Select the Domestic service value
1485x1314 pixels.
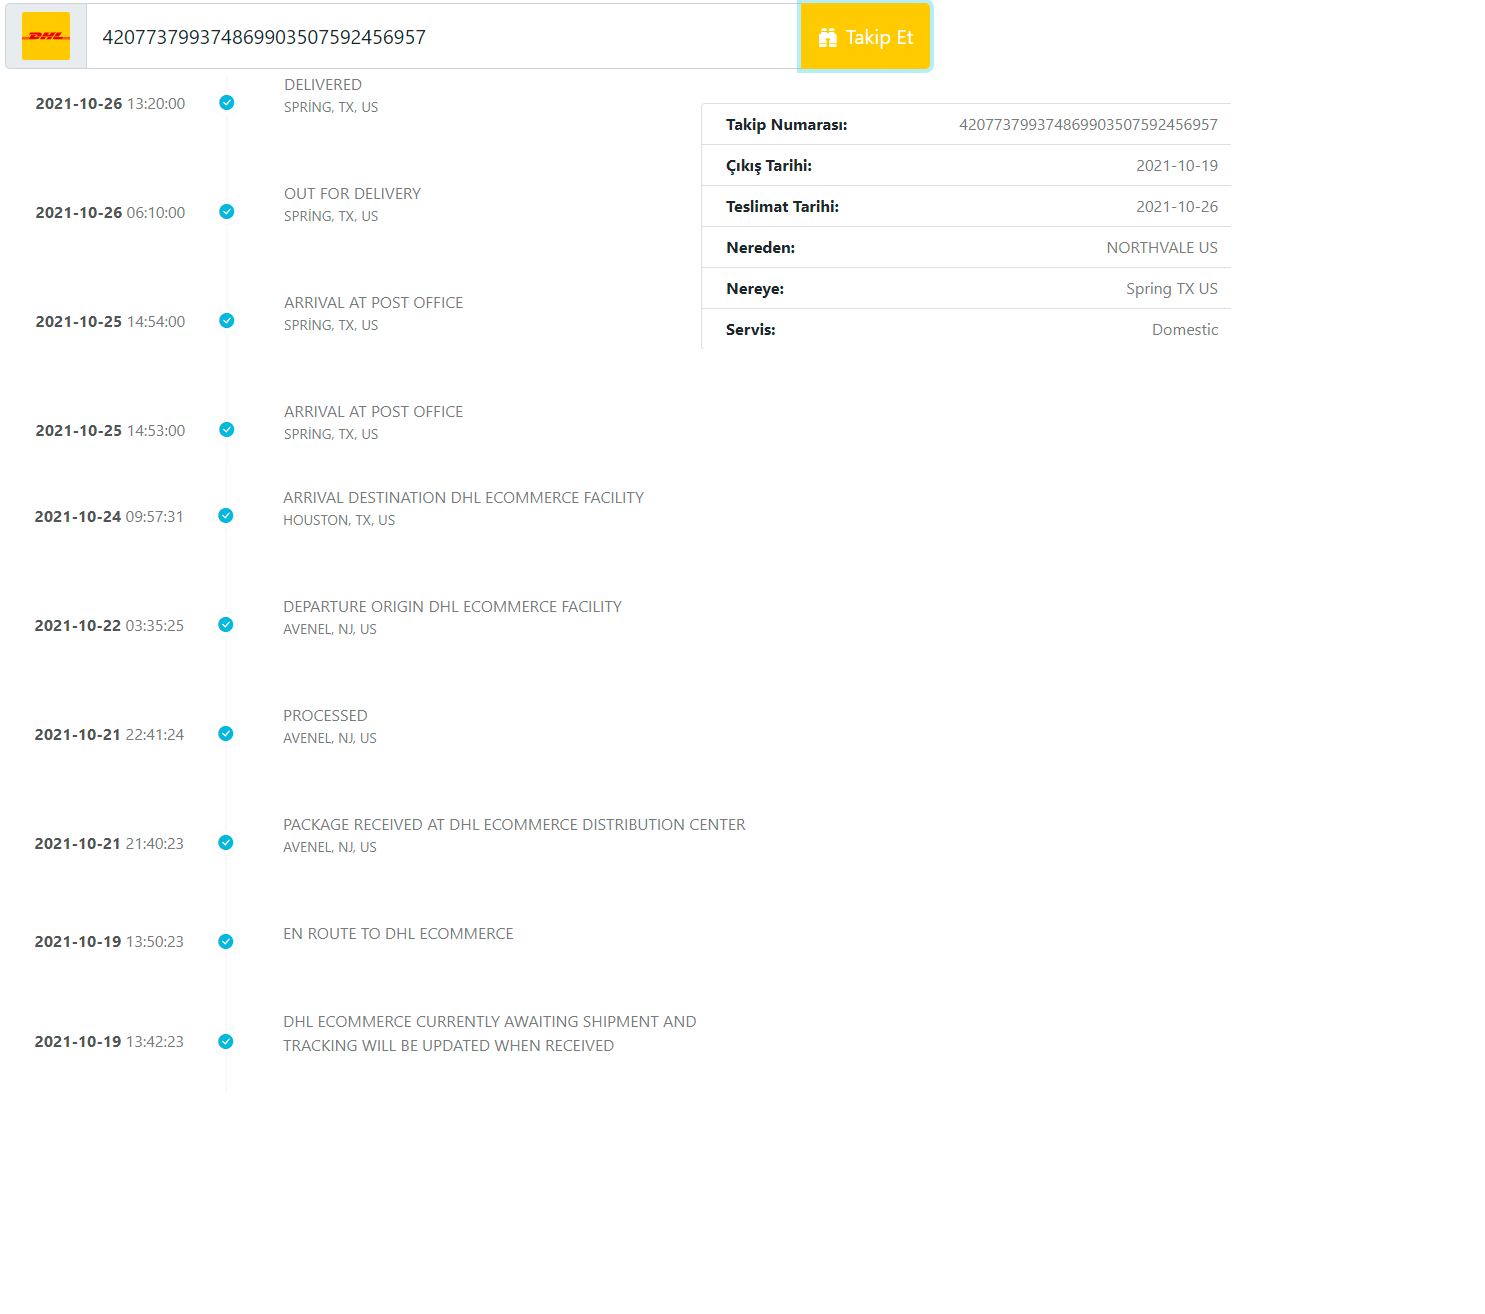(x=1185, y=330)
